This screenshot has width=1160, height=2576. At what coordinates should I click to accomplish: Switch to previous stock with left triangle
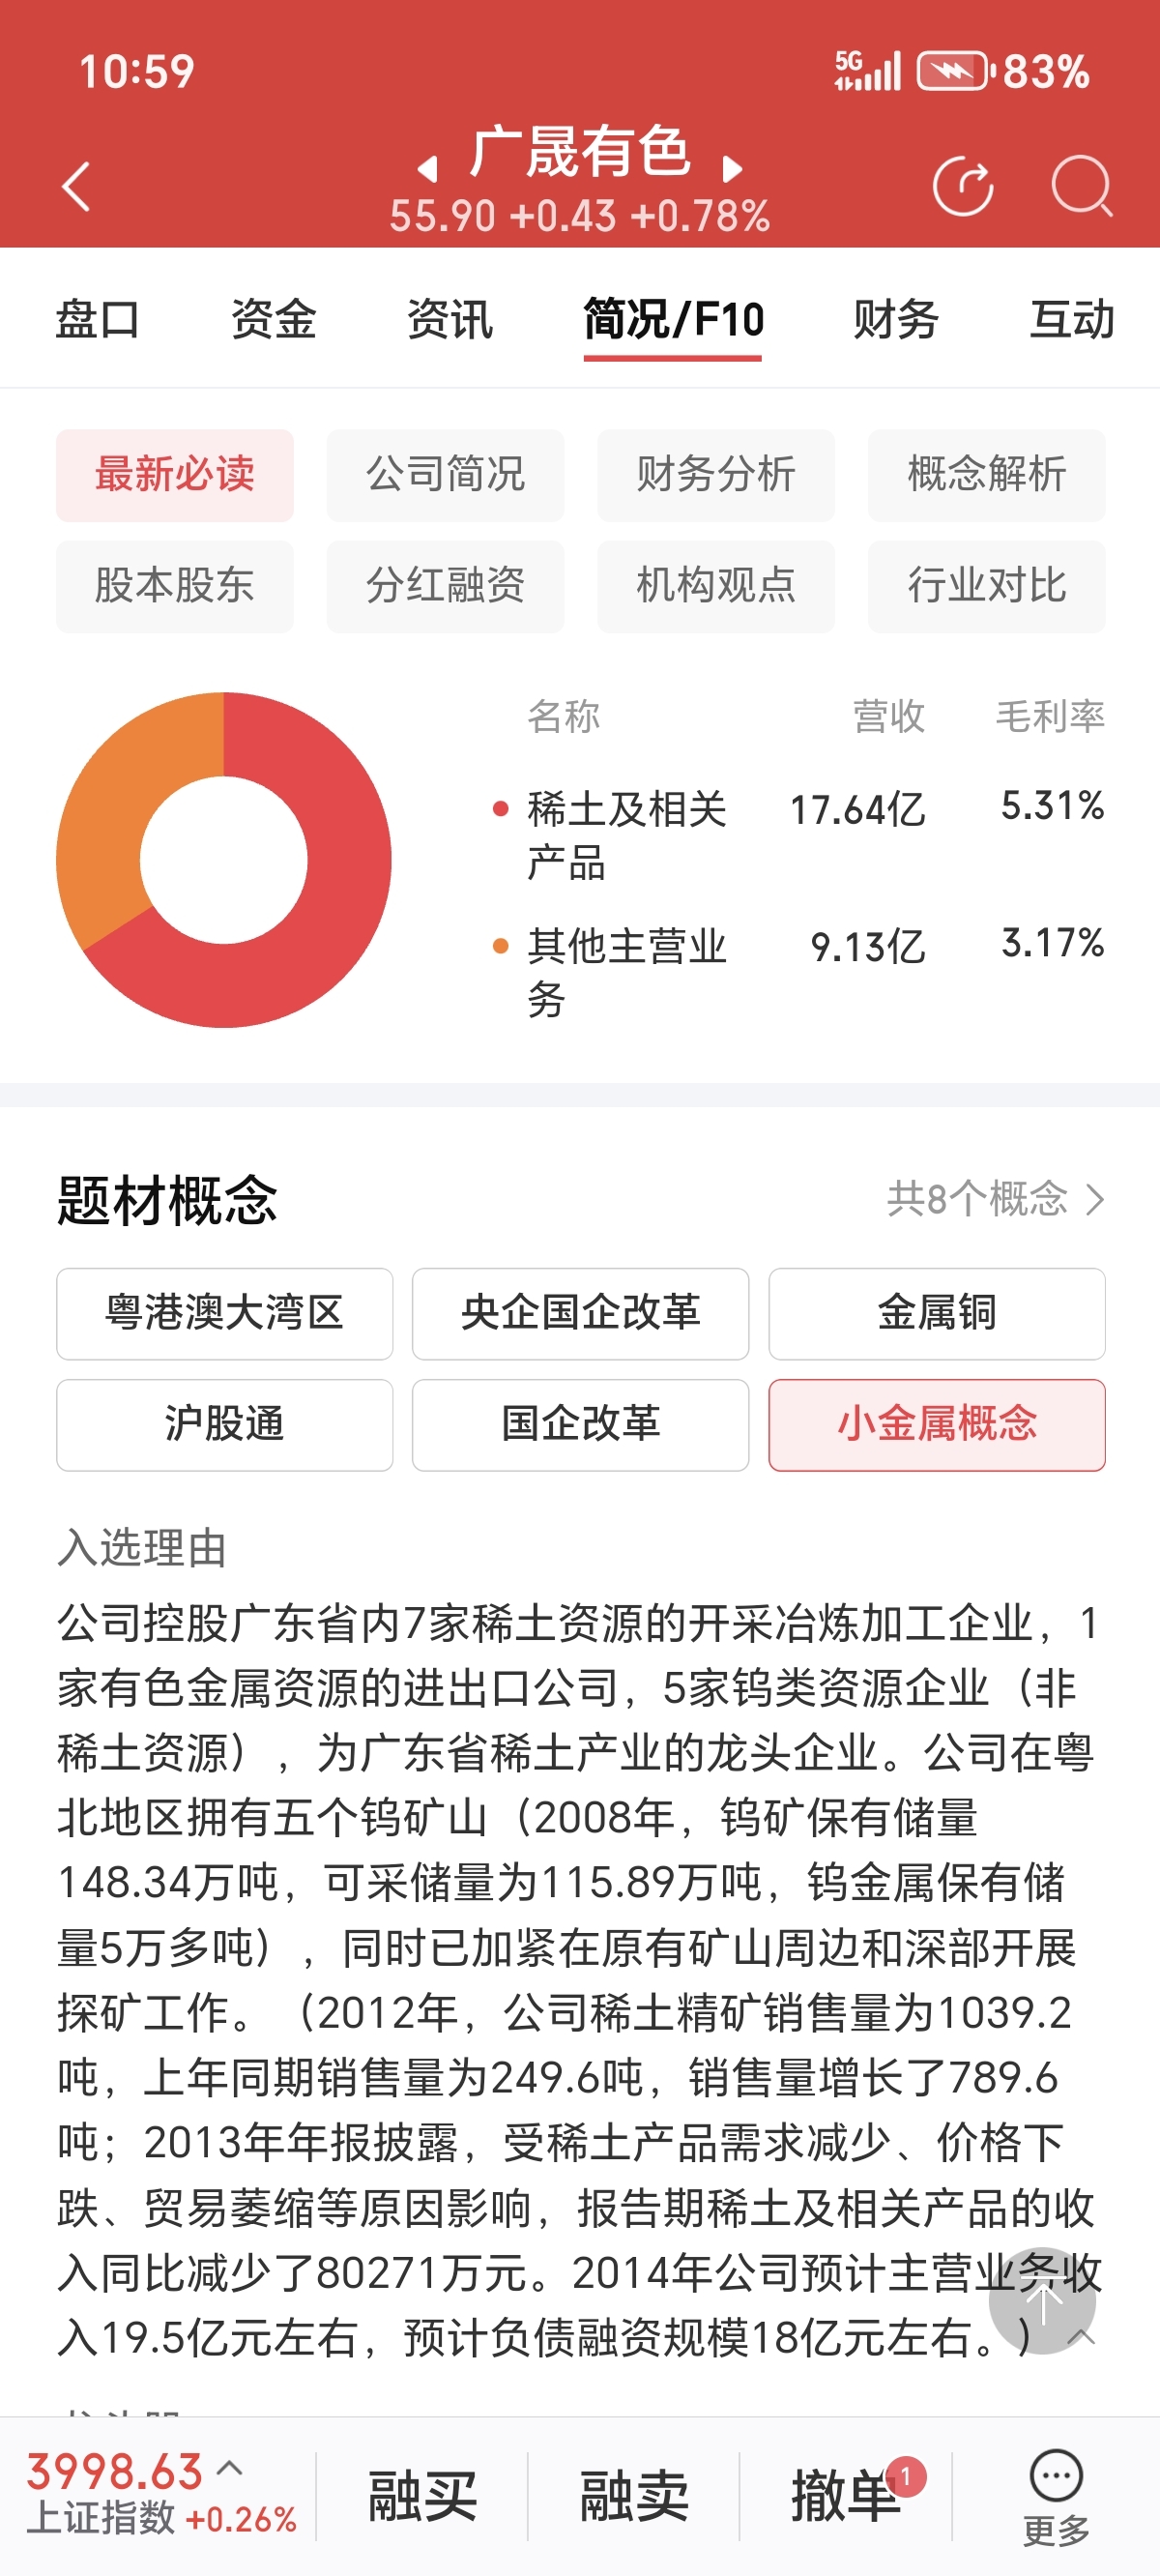[x=428, y=169]
